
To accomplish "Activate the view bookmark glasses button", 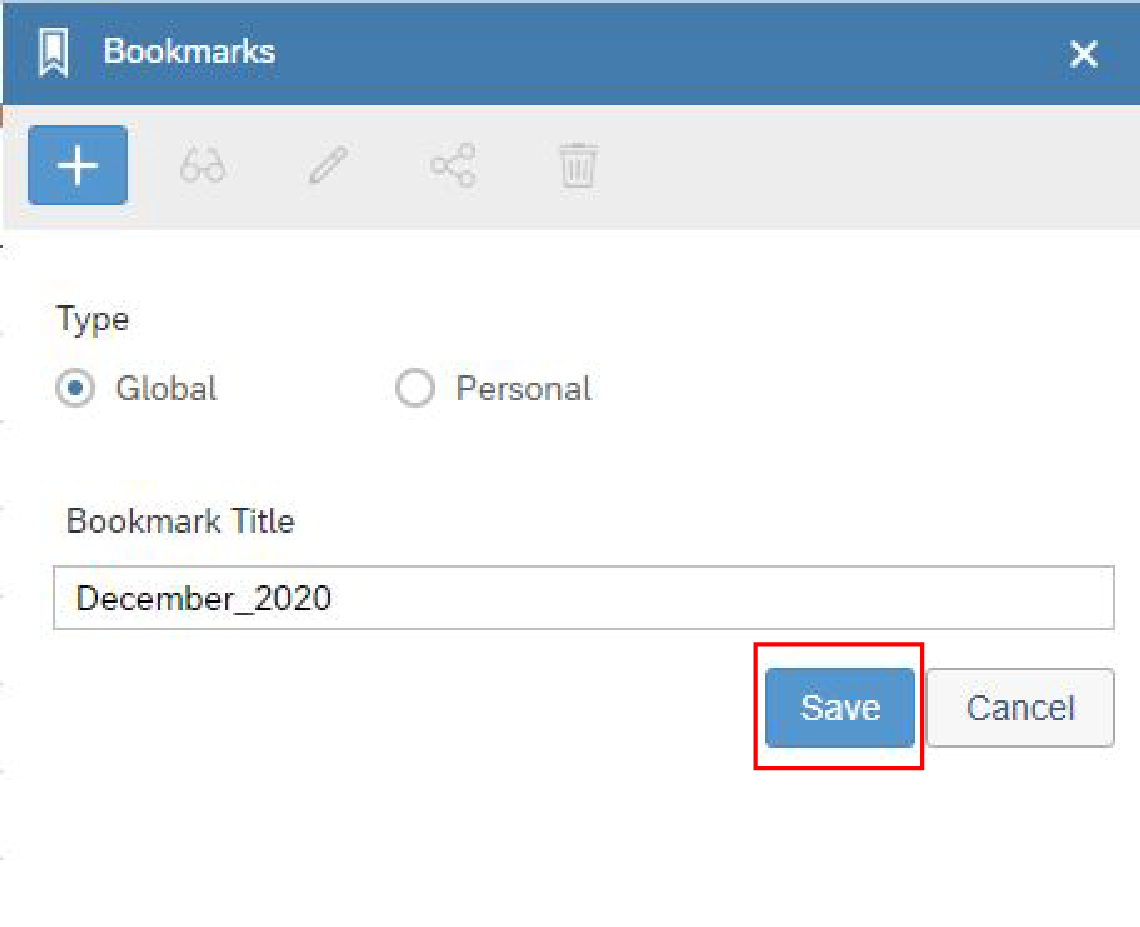I will click(x=201, y=165).
